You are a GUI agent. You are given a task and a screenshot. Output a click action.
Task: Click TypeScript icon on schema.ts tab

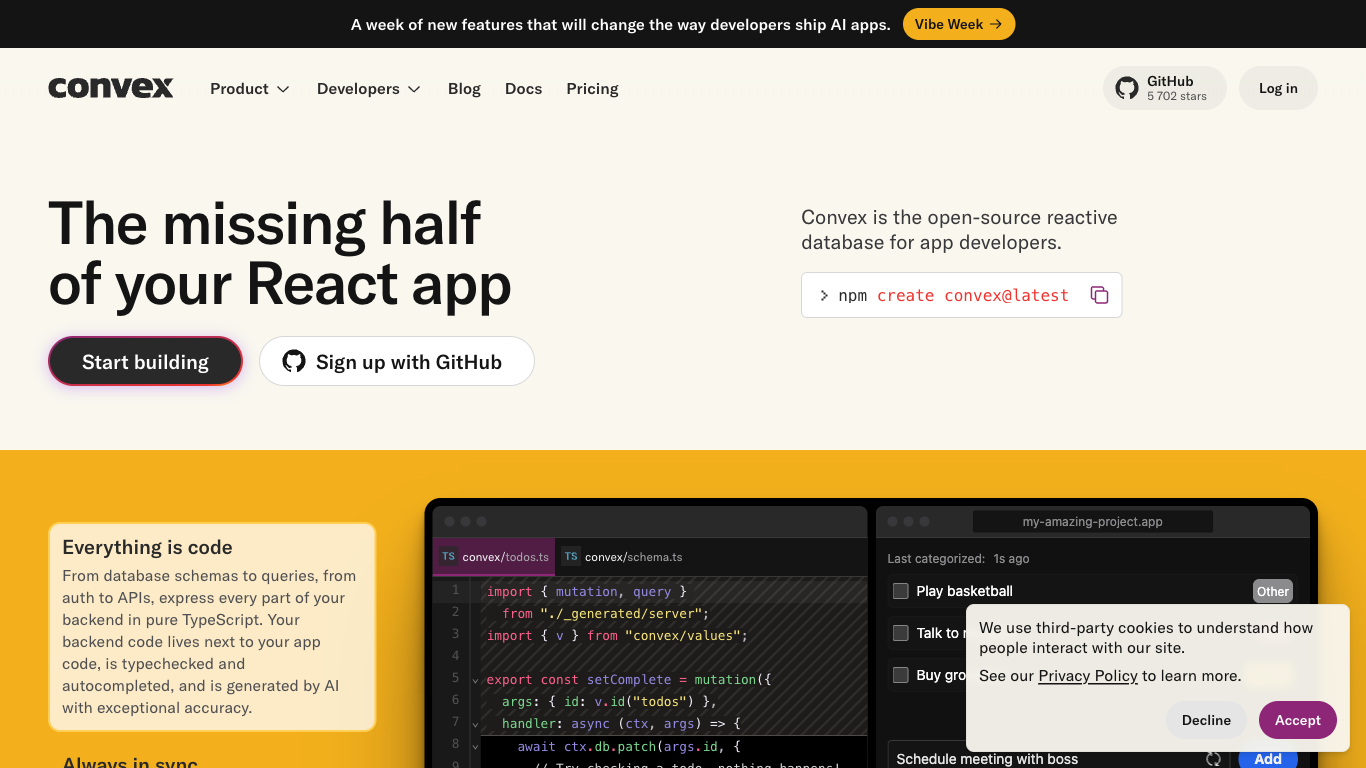[x=571, y=557]
